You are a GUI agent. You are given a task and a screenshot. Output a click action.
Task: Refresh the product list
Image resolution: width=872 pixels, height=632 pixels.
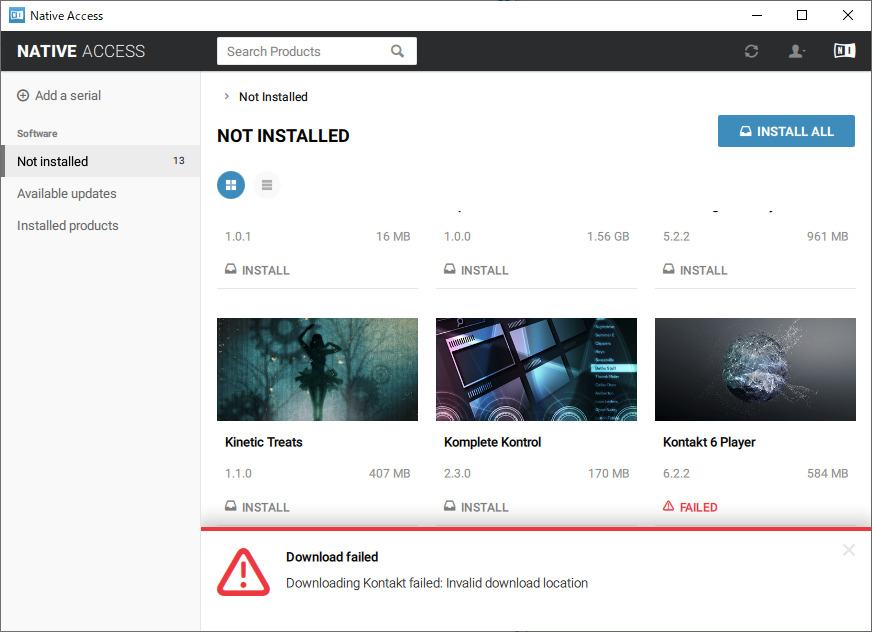click(x=751, y=51)
